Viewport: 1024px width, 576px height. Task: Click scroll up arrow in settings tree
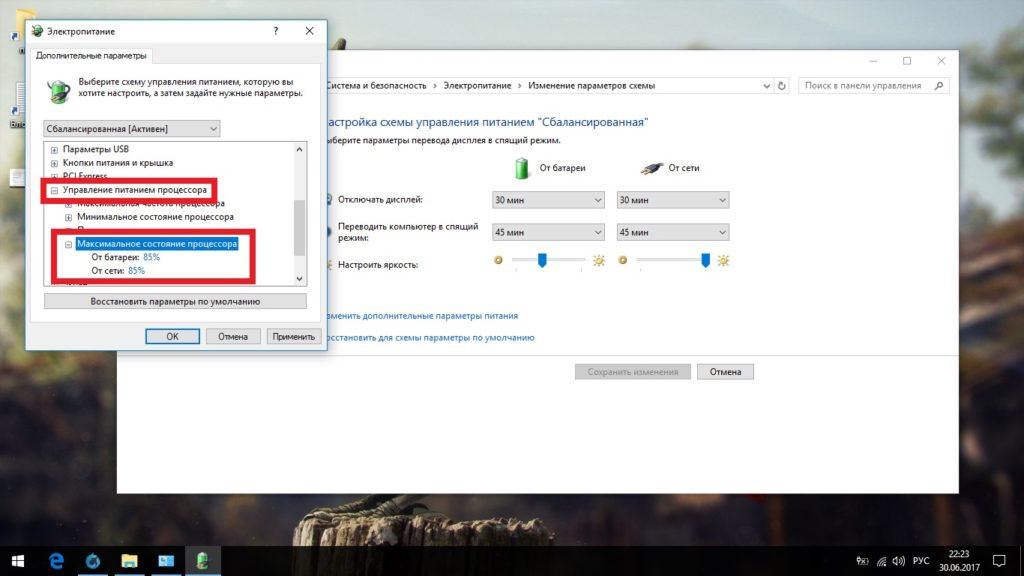(x=299, y=150)
